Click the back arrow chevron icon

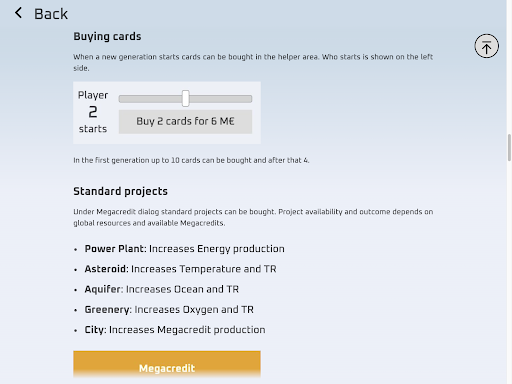[18, 13]
